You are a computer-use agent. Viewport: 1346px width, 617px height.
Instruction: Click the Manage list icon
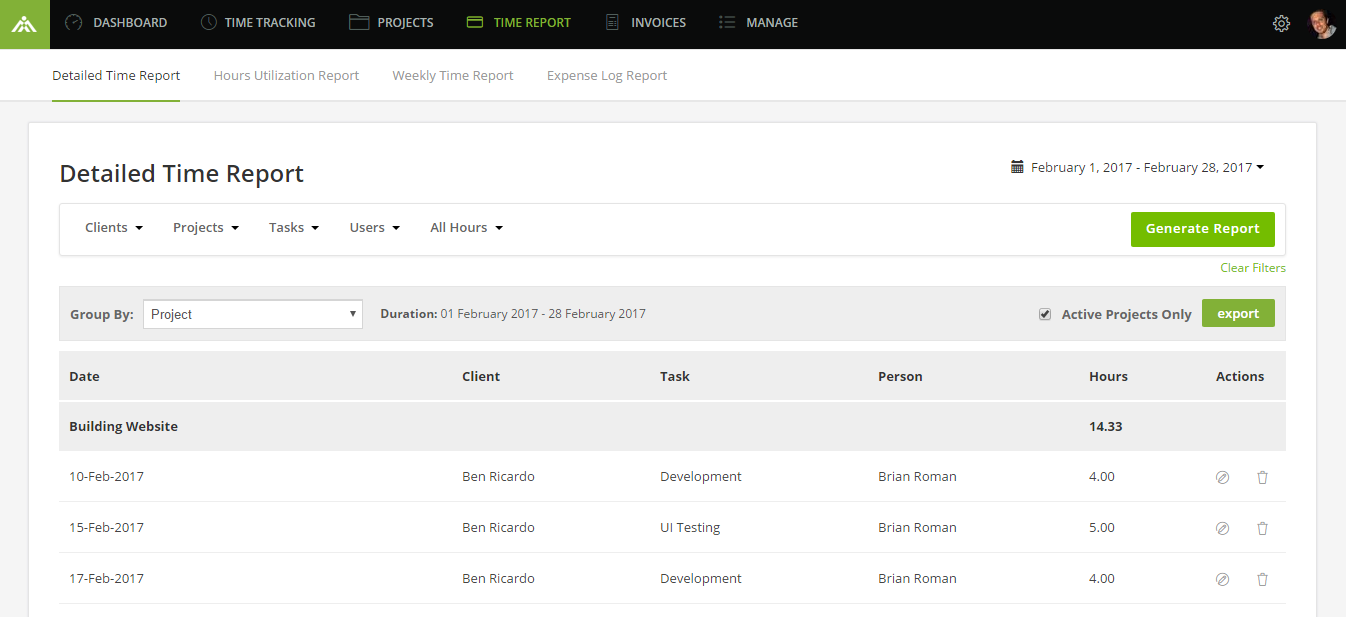(727, 22)
